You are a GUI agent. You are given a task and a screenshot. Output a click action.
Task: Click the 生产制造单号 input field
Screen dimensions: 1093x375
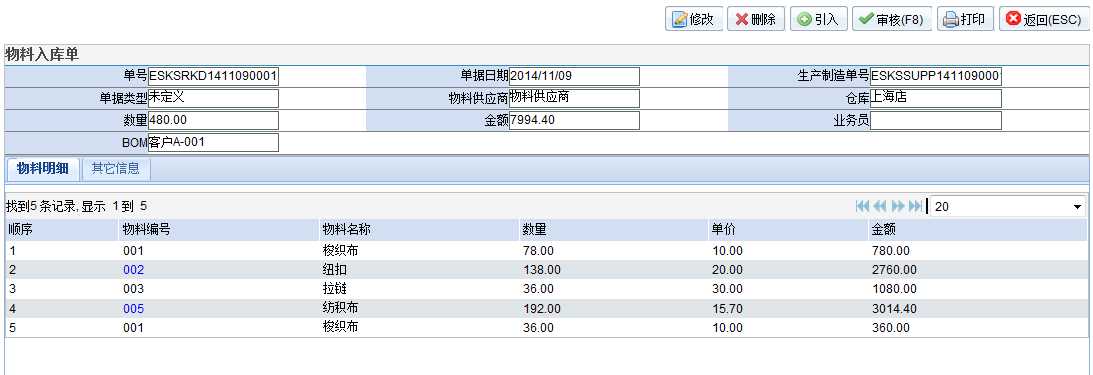tap(935, 76)
